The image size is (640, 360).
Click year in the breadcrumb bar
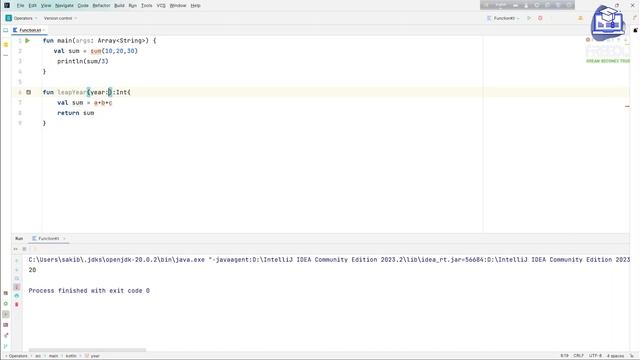(93, 356)
